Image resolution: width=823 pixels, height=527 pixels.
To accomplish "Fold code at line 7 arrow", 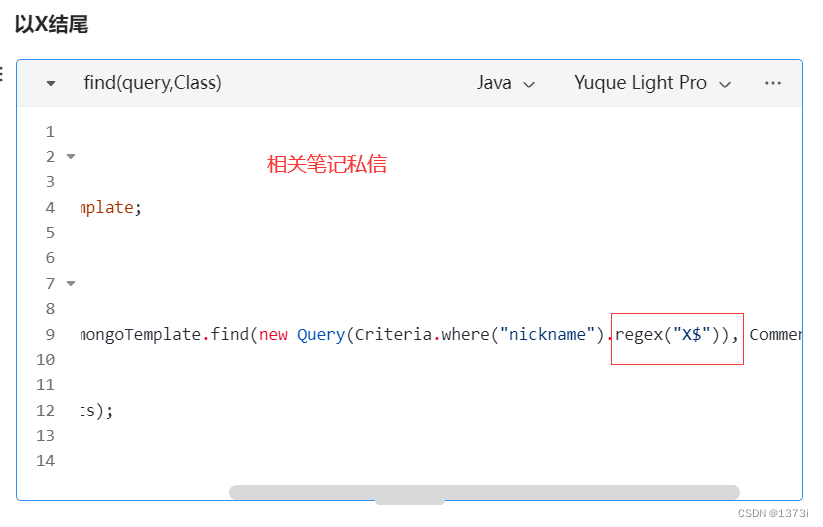I will point(71,283).
